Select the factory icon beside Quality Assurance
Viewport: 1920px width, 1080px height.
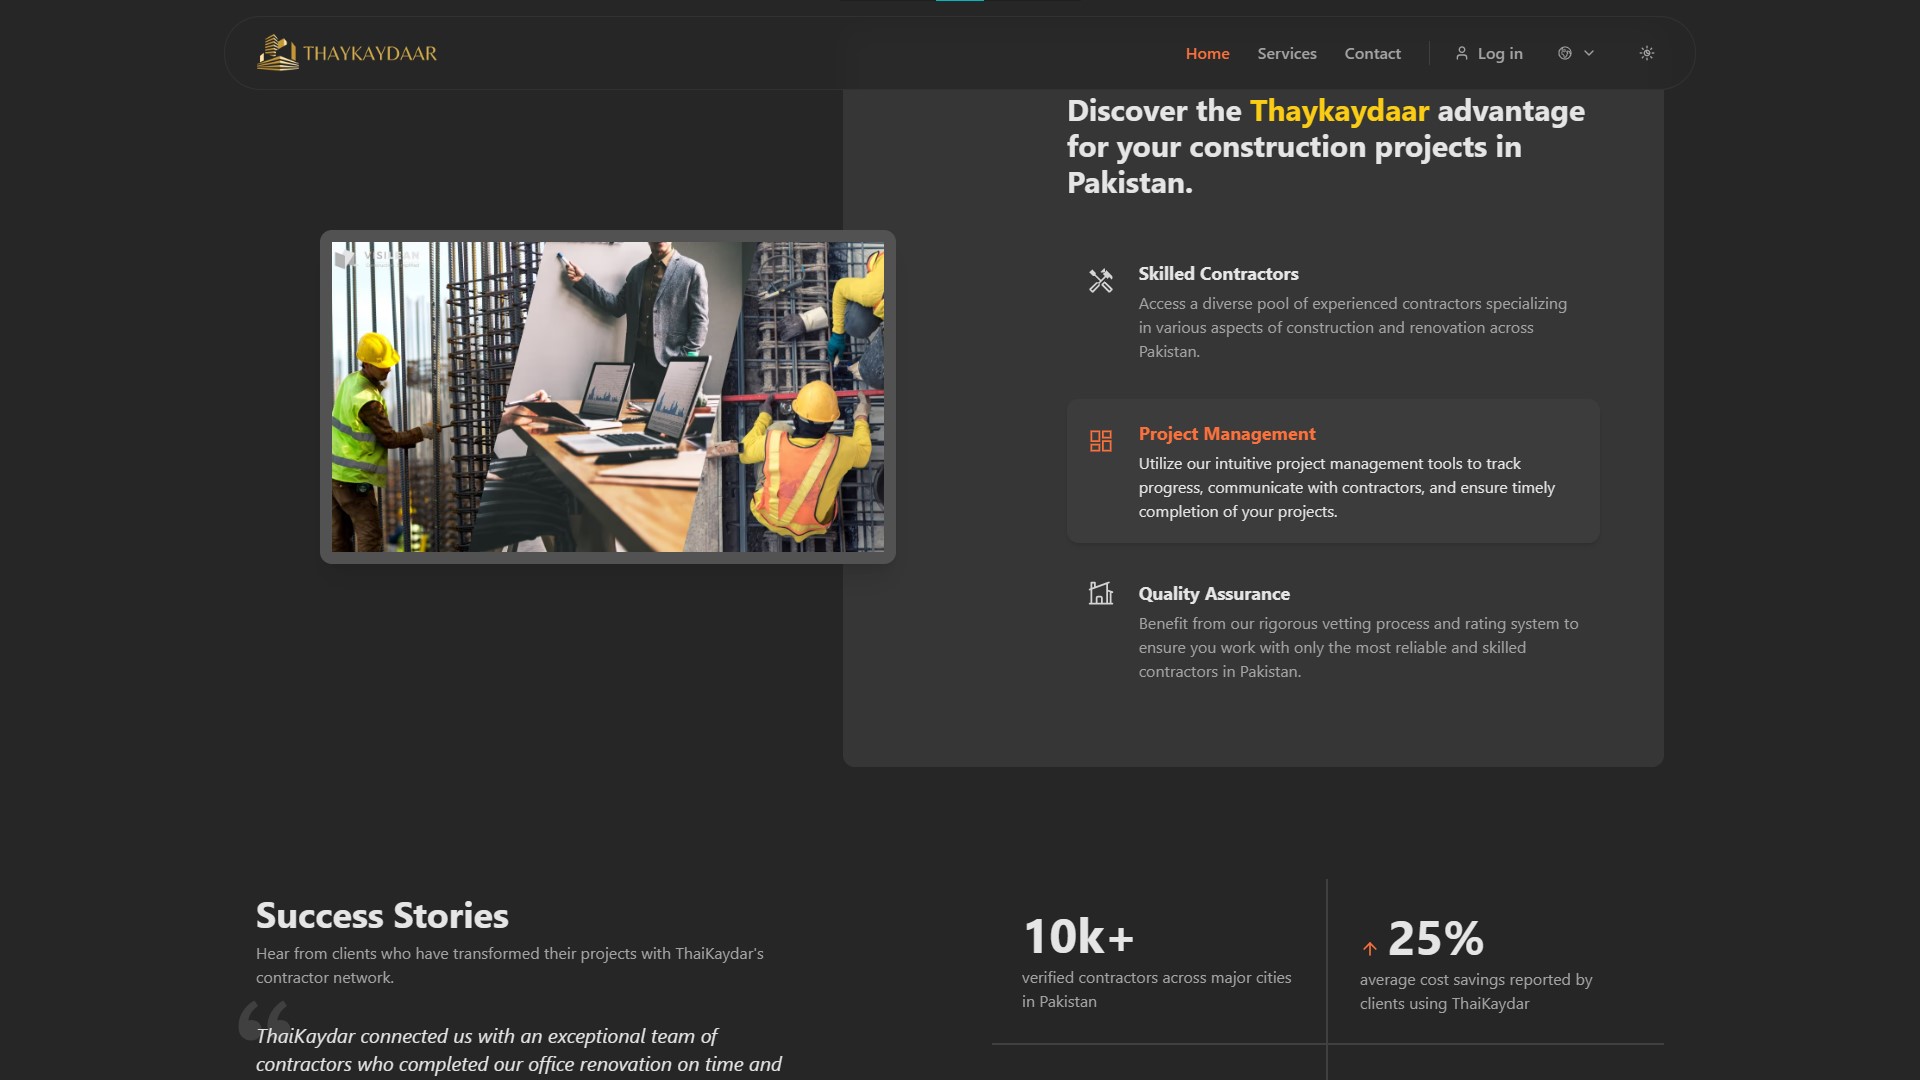click(1102, 594)
